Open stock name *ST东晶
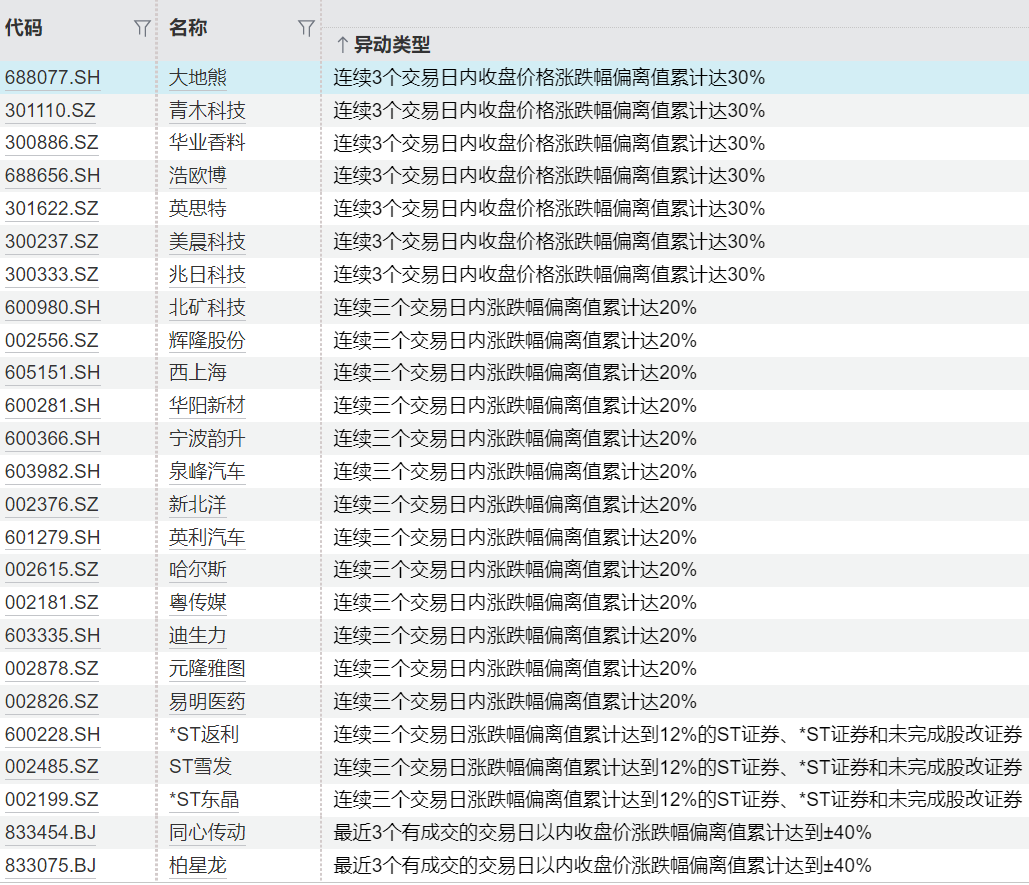1029x885 pixels. tap(203, 800)
